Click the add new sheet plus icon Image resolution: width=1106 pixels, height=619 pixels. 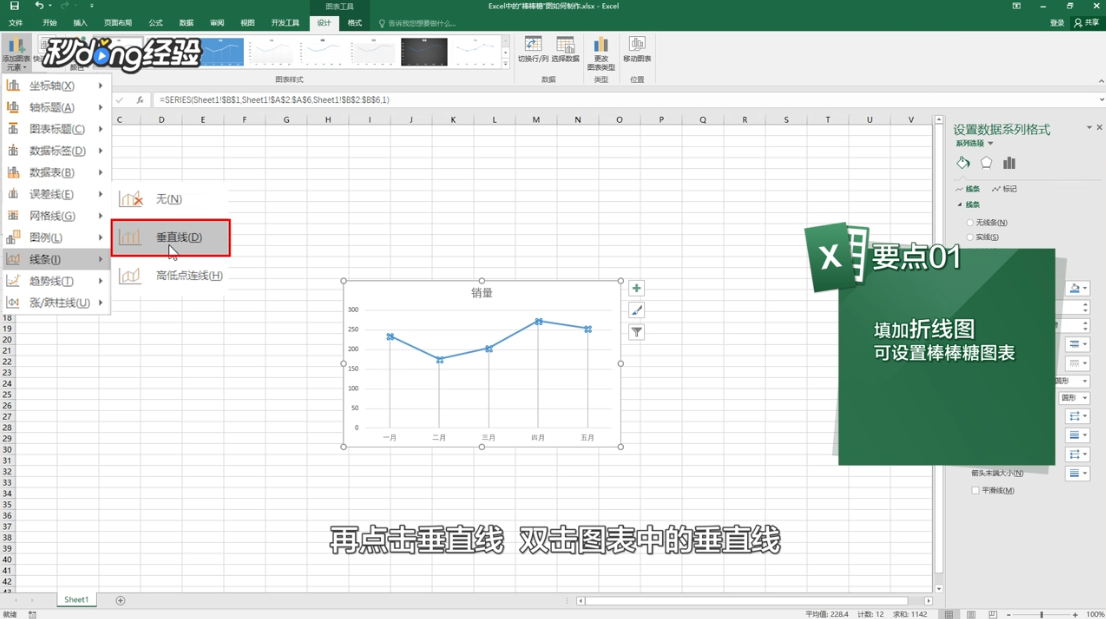click(x=120, y=600)
